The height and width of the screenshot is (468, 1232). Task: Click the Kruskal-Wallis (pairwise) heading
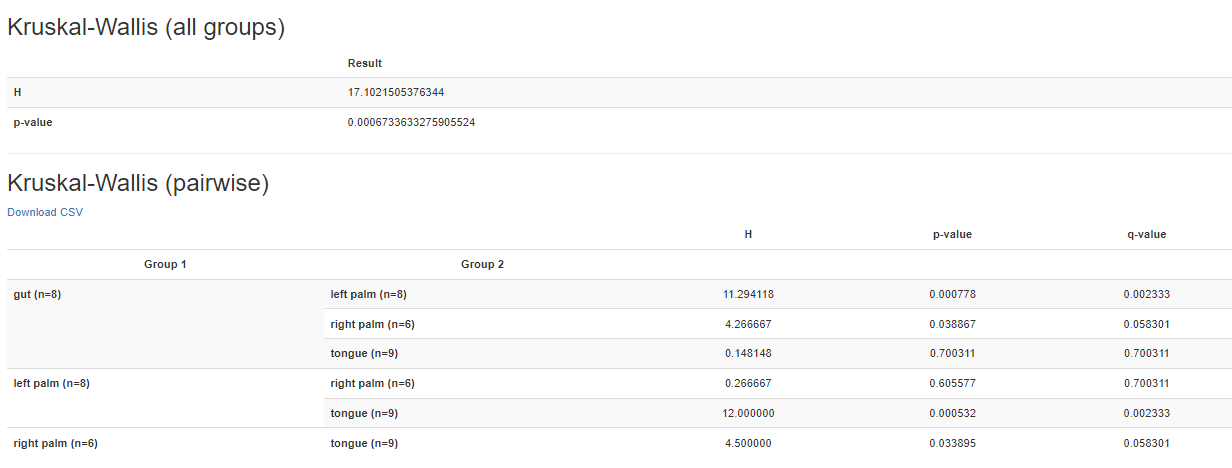pos(138,183)
